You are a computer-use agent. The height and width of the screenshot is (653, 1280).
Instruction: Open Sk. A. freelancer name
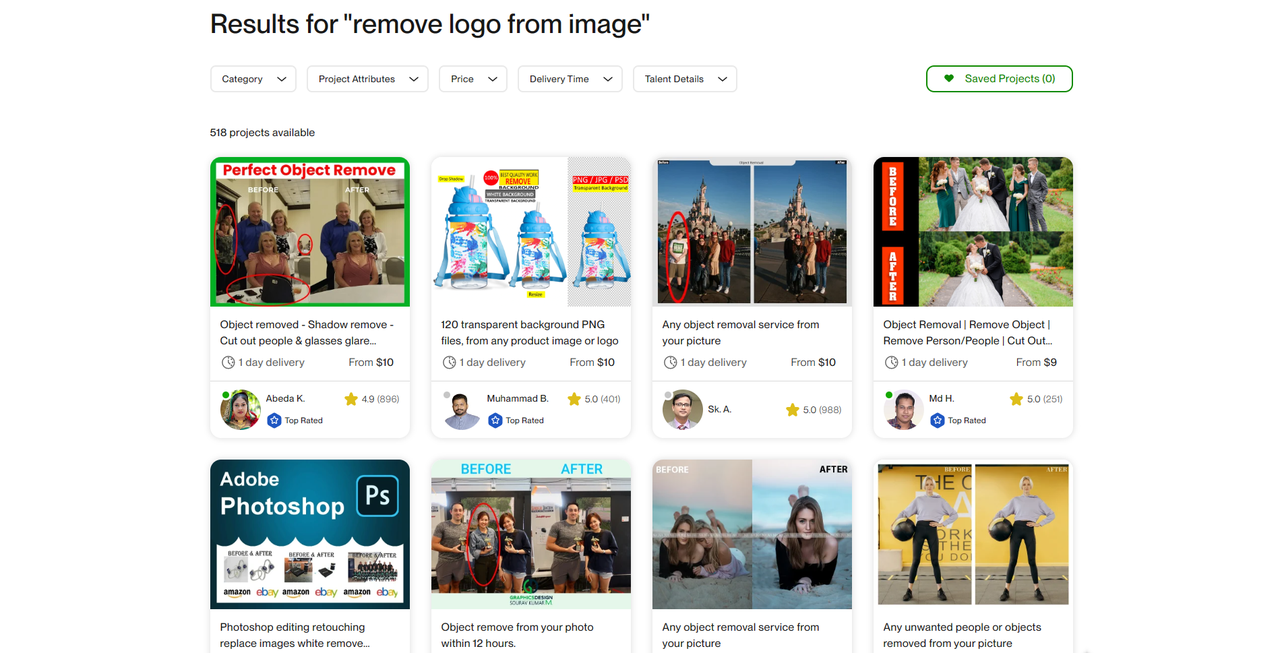point(720,409)
